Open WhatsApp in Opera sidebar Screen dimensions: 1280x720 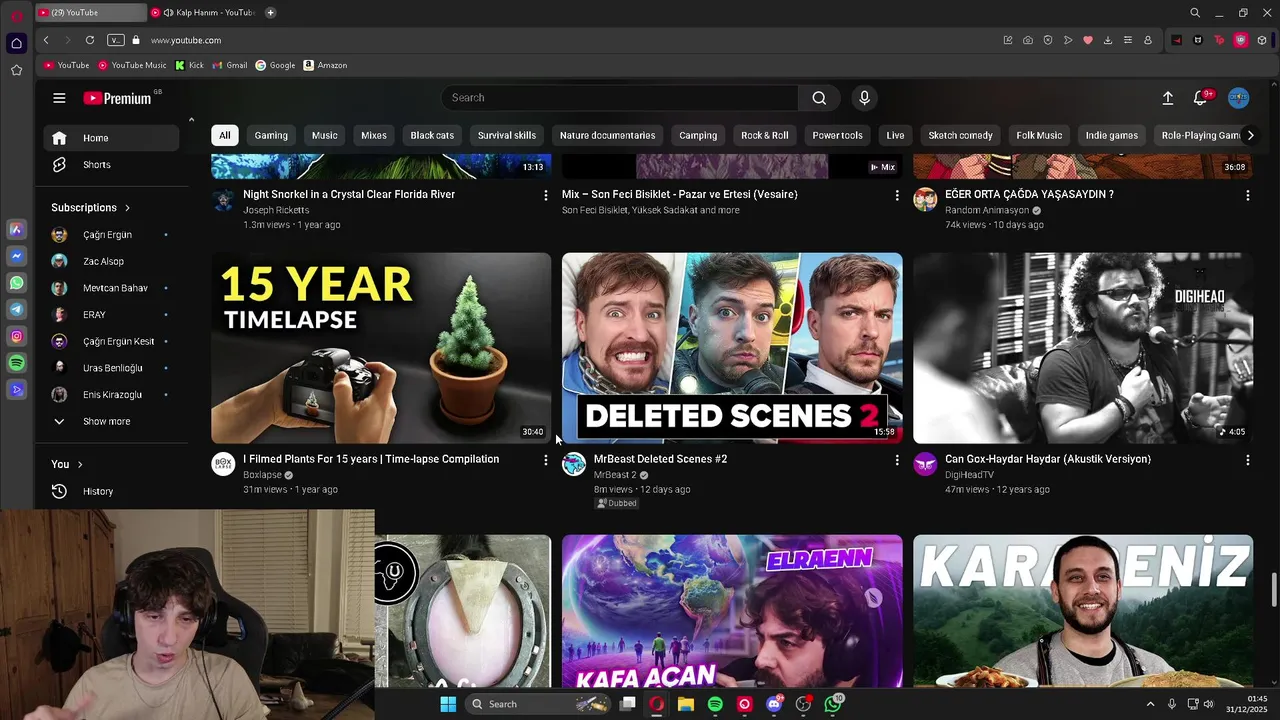coord(16,283)
